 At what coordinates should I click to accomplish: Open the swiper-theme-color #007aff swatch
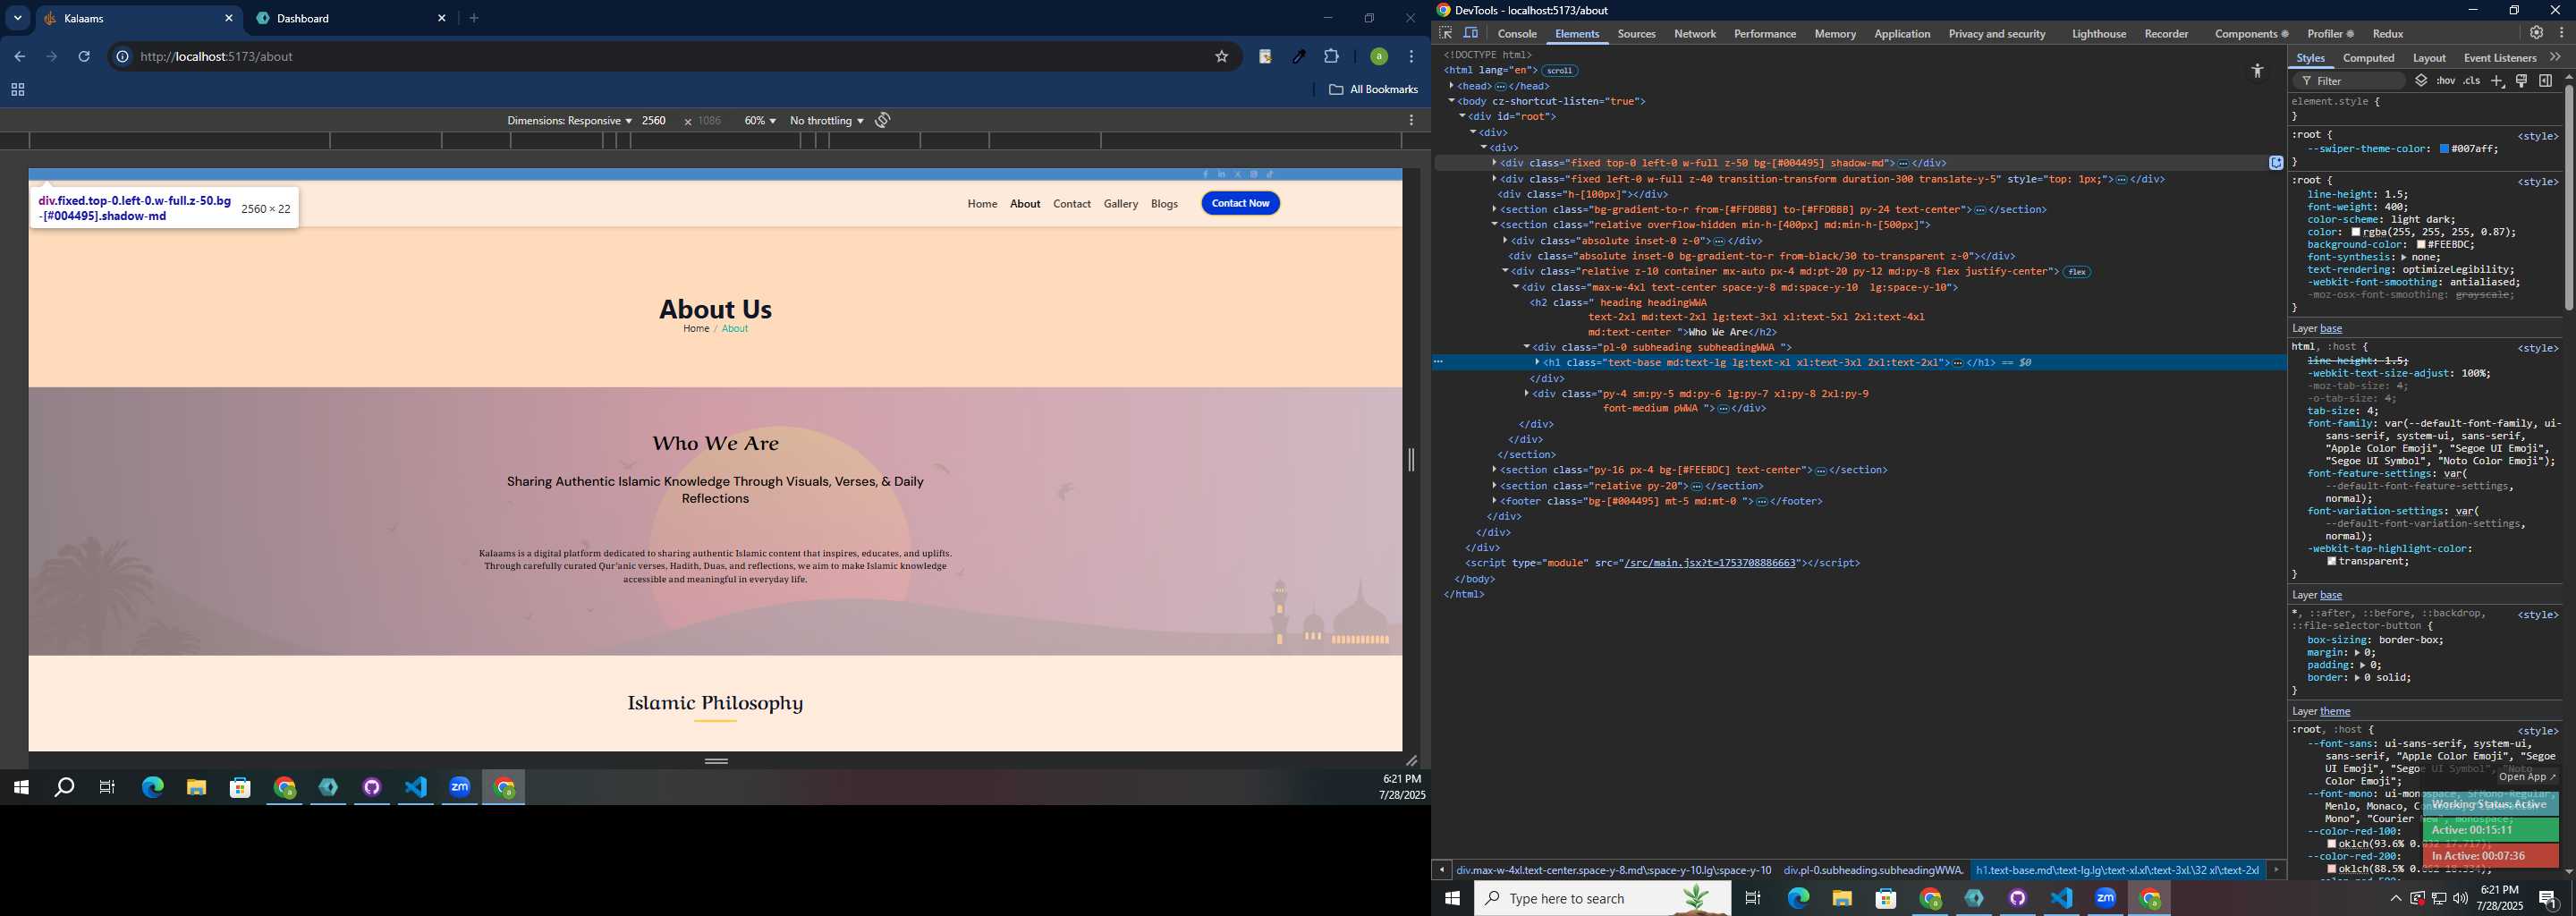pos(2444,149)
